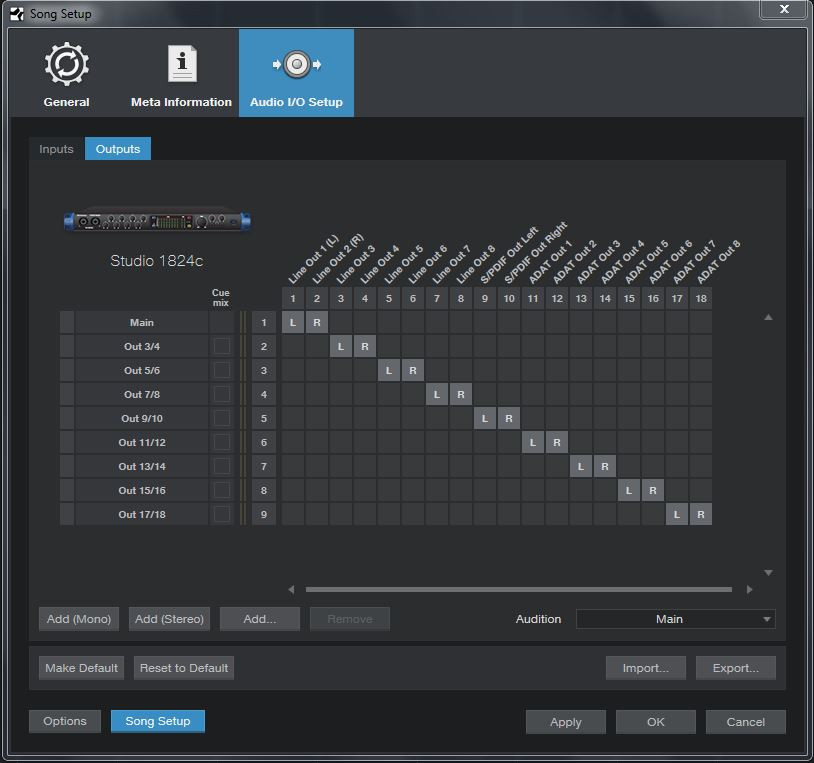Check the Cue mix box for Out 17/18
The height and width of the screenshot is (763, 814).
pos(221,514)
